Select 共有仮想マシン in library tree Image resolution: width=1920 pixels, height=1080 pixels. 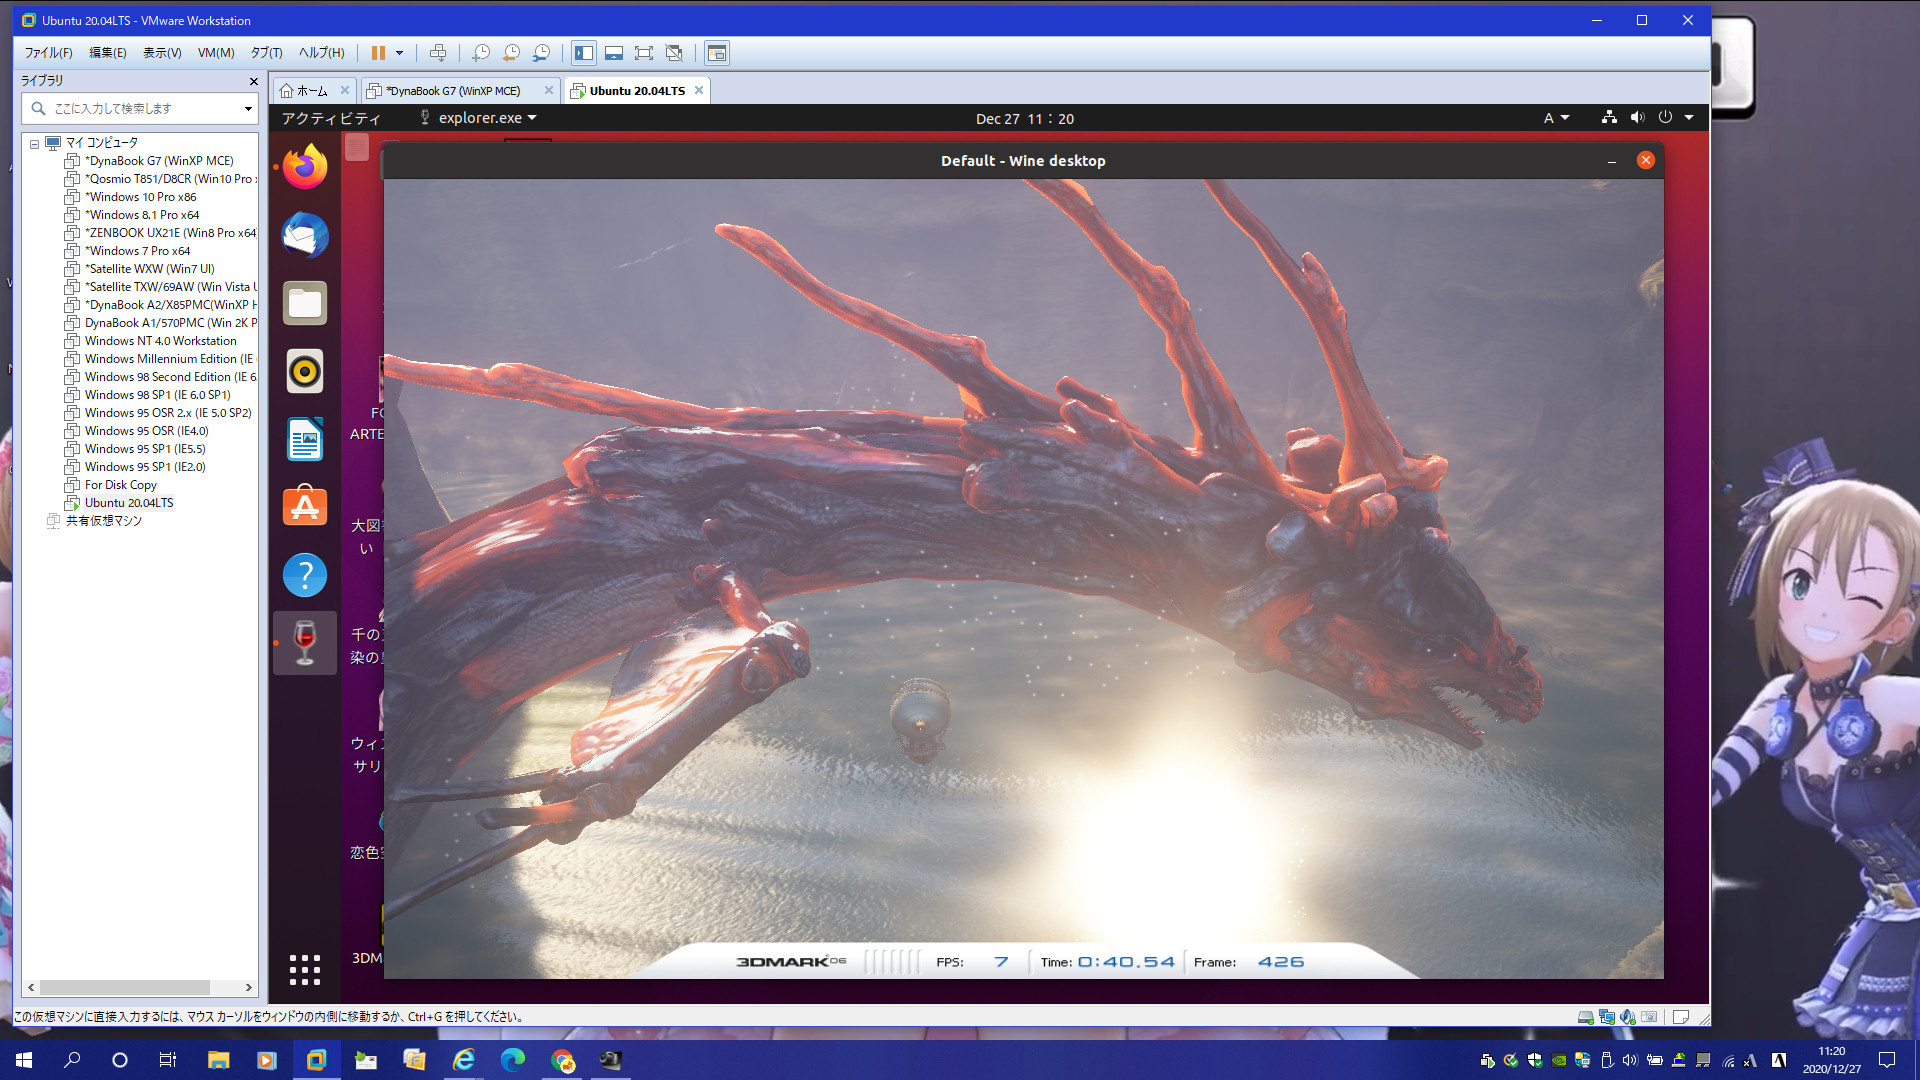103,521
